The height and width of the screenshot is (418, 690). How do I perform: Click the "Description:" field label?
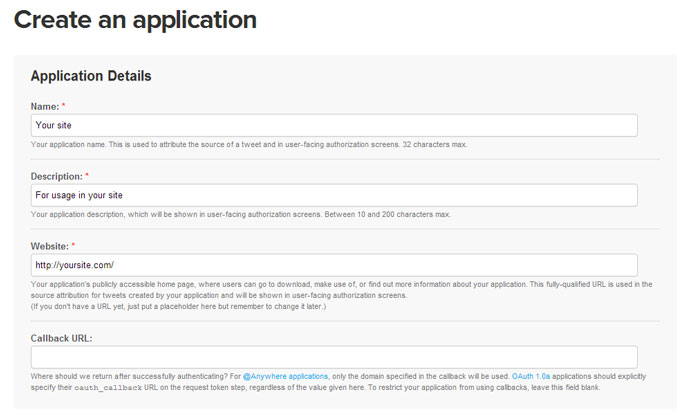56,176
